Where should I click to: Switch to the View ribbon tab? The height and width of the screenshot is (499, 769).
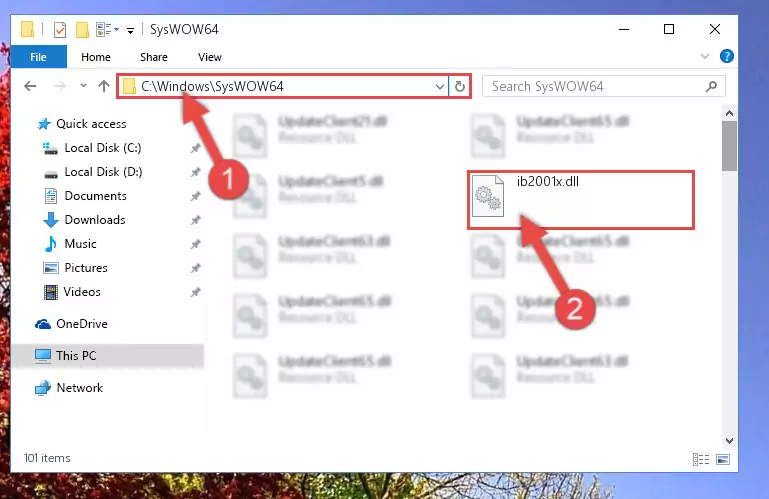point(210,57)
